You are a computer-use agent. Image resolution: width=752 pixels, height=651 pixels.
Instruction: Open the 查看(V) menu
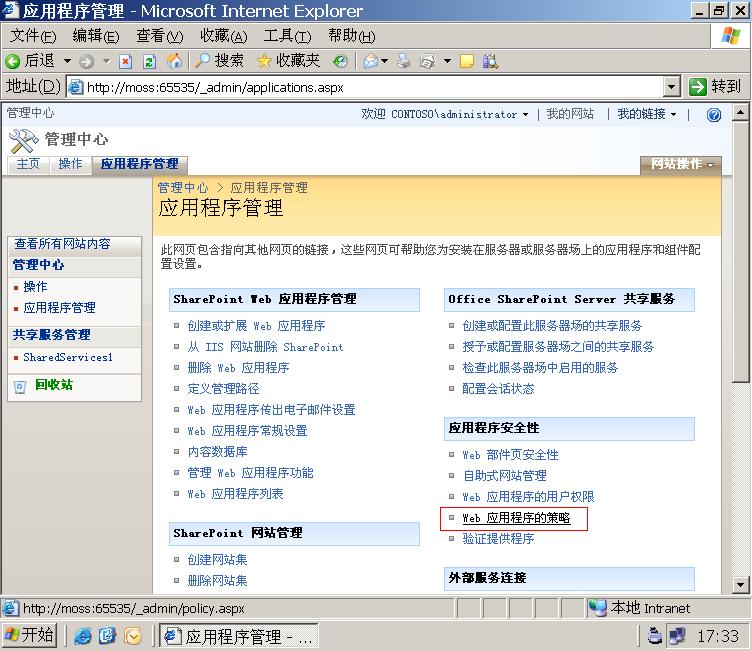[x=159, y=36]
